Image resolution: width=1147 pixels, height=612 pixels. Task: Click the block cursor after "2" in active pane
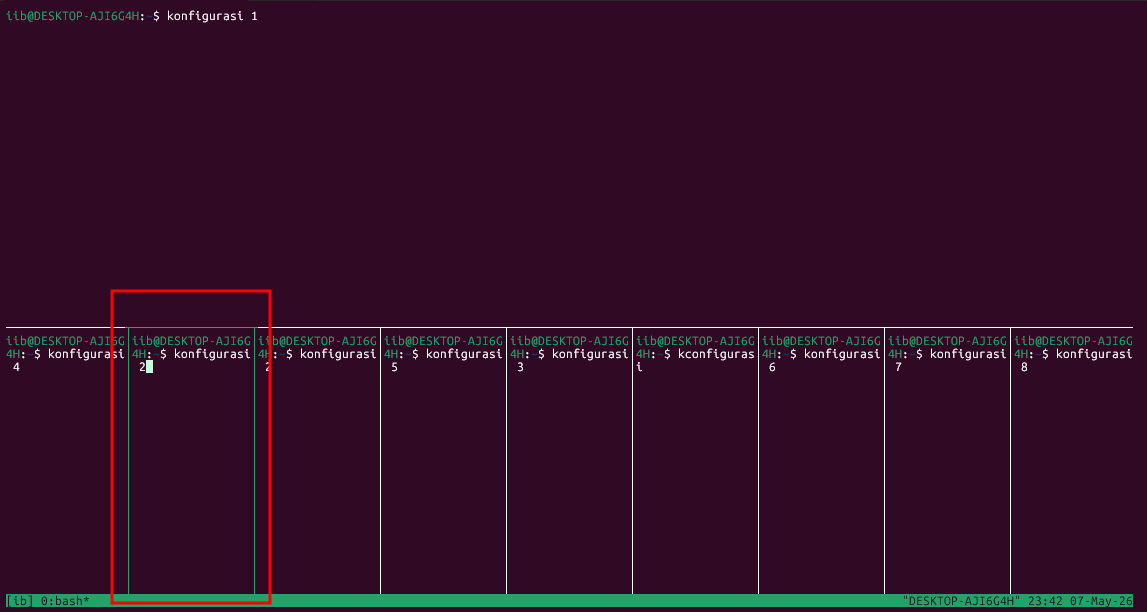tap(149, 367)
